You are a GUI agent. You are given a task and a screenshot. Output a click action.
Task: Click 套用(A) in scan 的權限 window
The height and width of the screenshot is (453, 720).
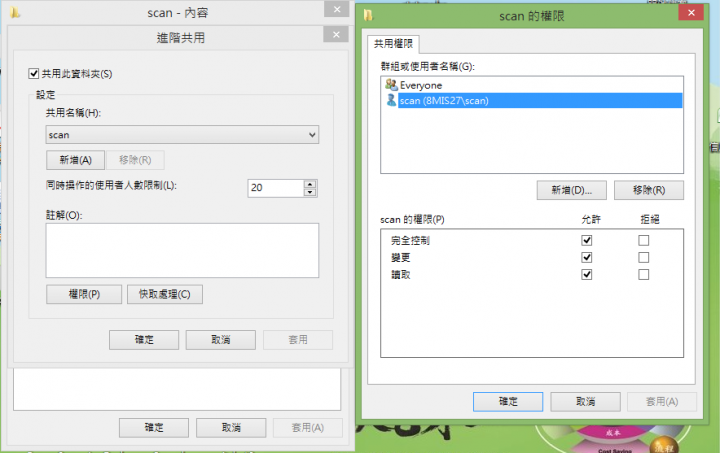662,402
